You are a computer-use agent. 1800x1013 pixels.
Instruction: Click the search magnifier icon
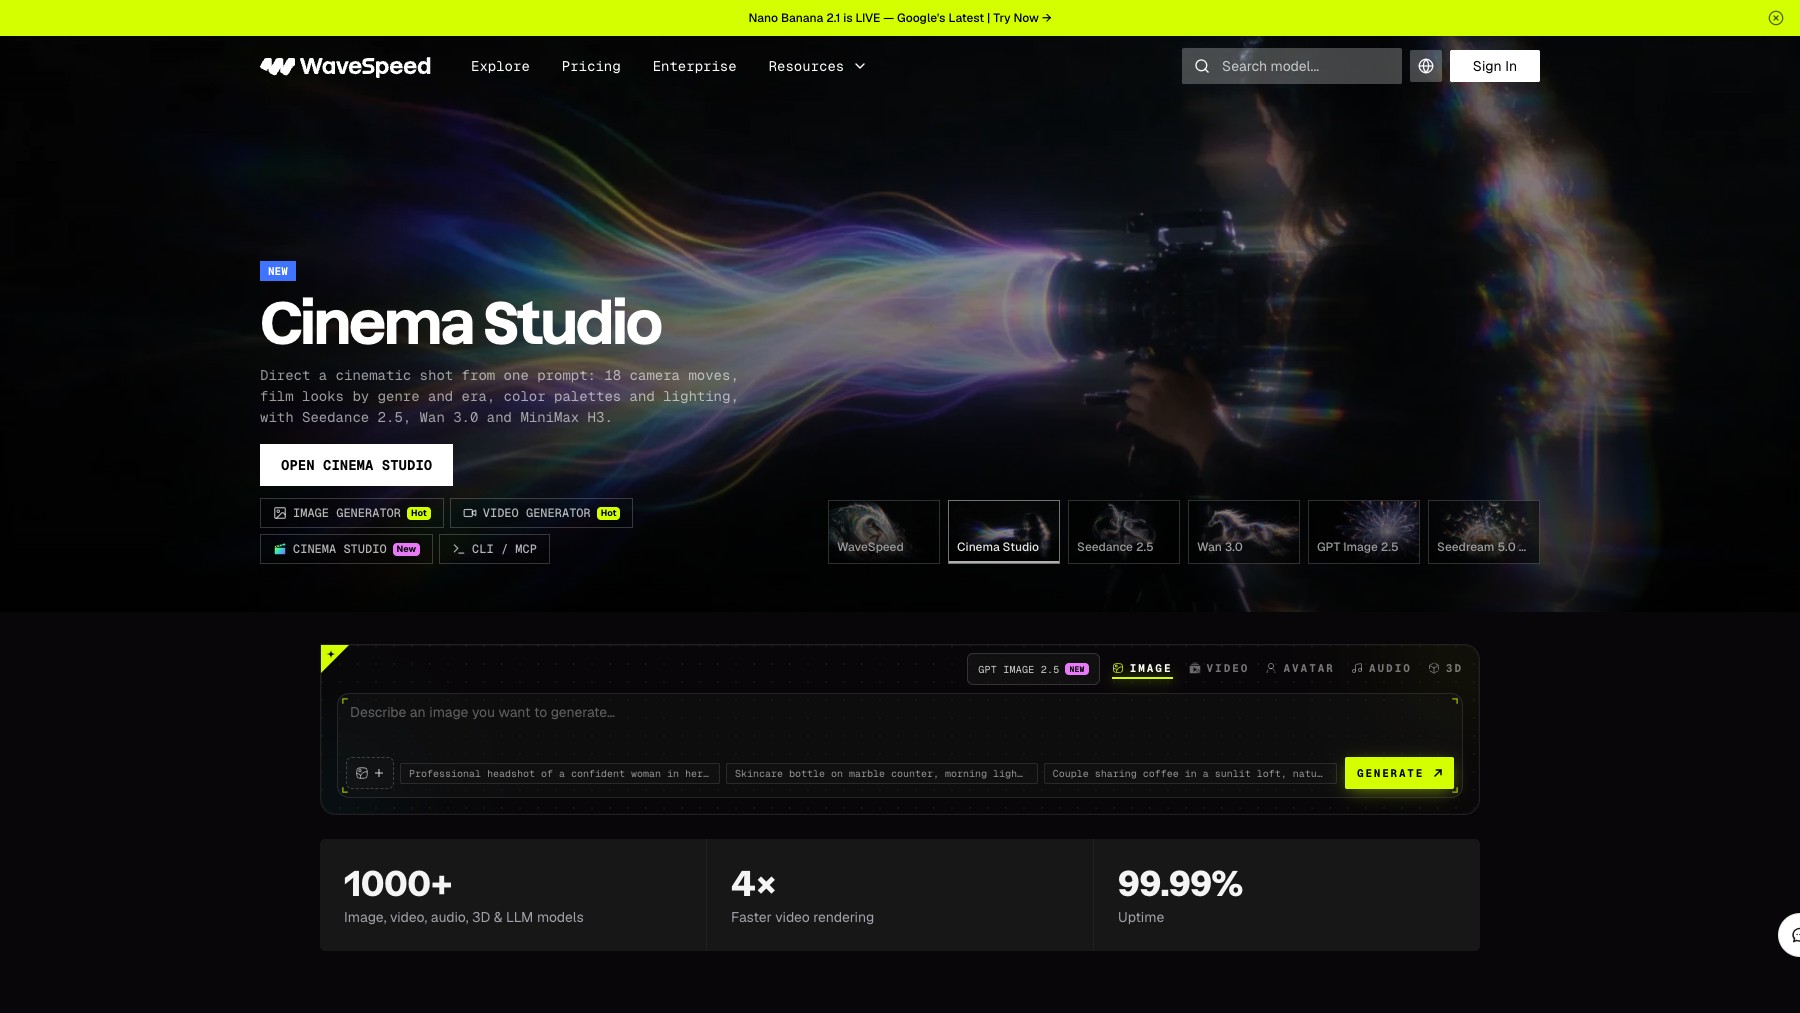1201,66
